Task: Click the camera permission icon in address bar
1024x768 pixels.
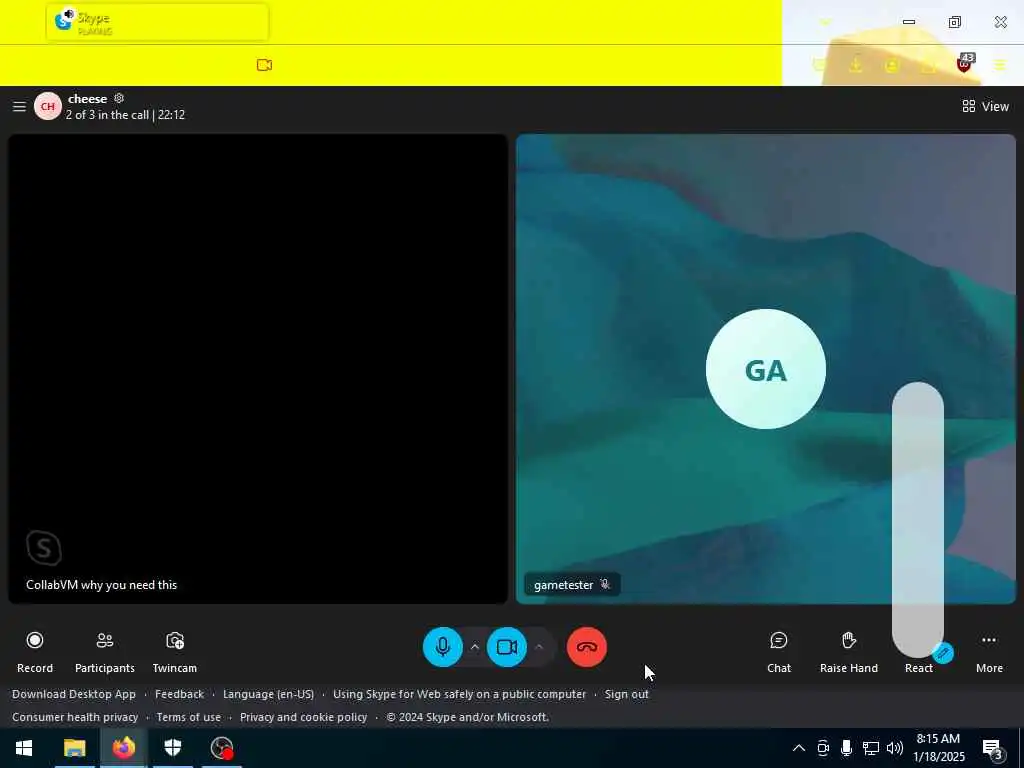Action: [x=264, y=65]
